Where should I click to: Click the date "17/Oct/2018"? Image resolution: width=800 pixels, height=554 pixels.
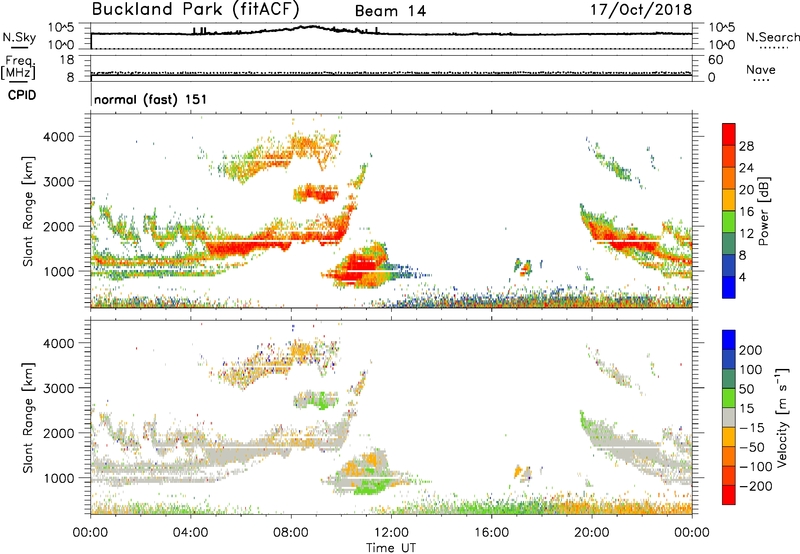[641, 10]
